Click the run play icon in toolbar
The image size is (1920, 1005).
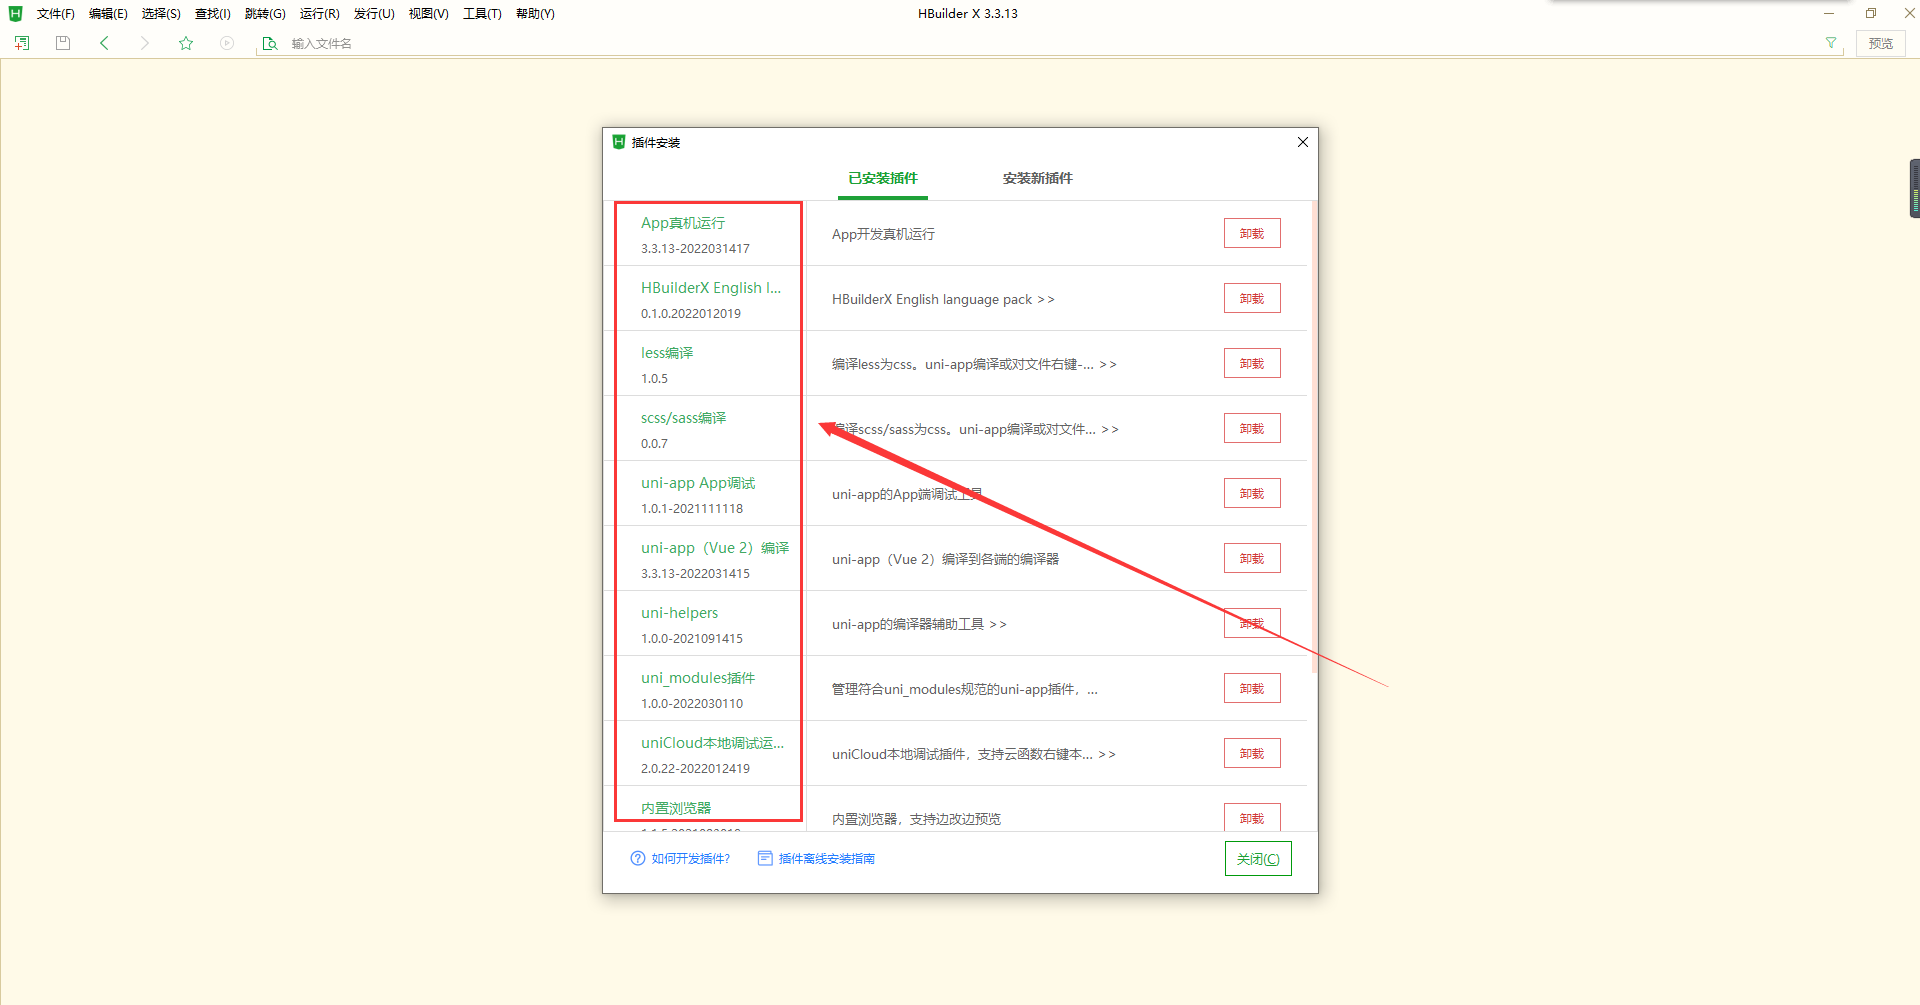[x=227, y=43]
